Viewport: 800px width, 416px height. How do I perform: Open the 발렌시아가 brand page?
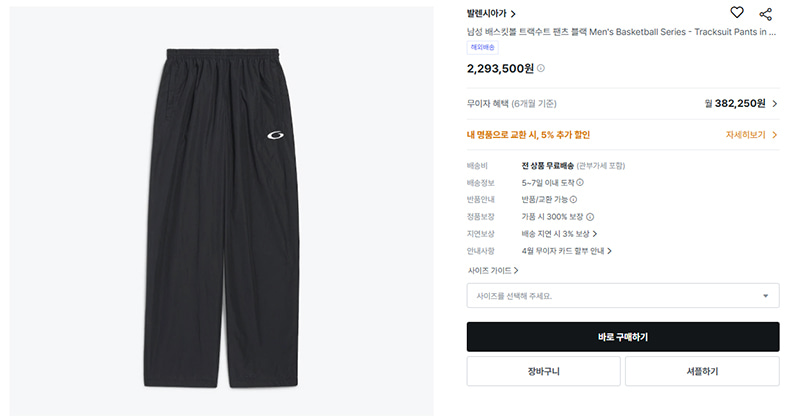(491, 14)
